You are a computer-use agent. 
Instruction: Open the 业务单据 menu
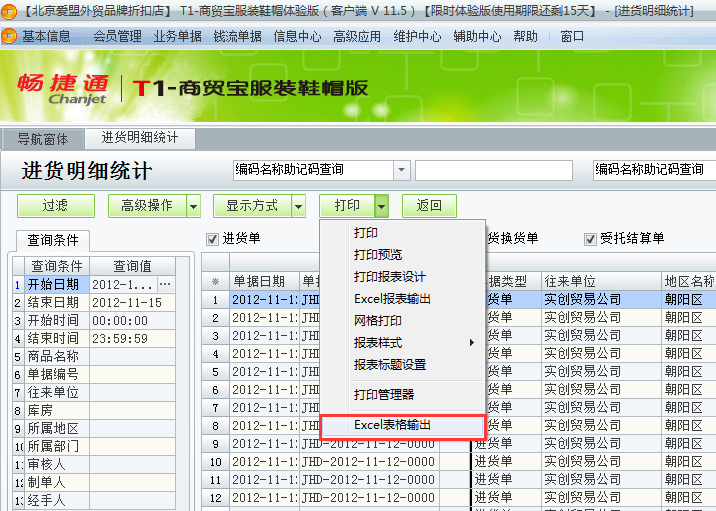(177, 36)
